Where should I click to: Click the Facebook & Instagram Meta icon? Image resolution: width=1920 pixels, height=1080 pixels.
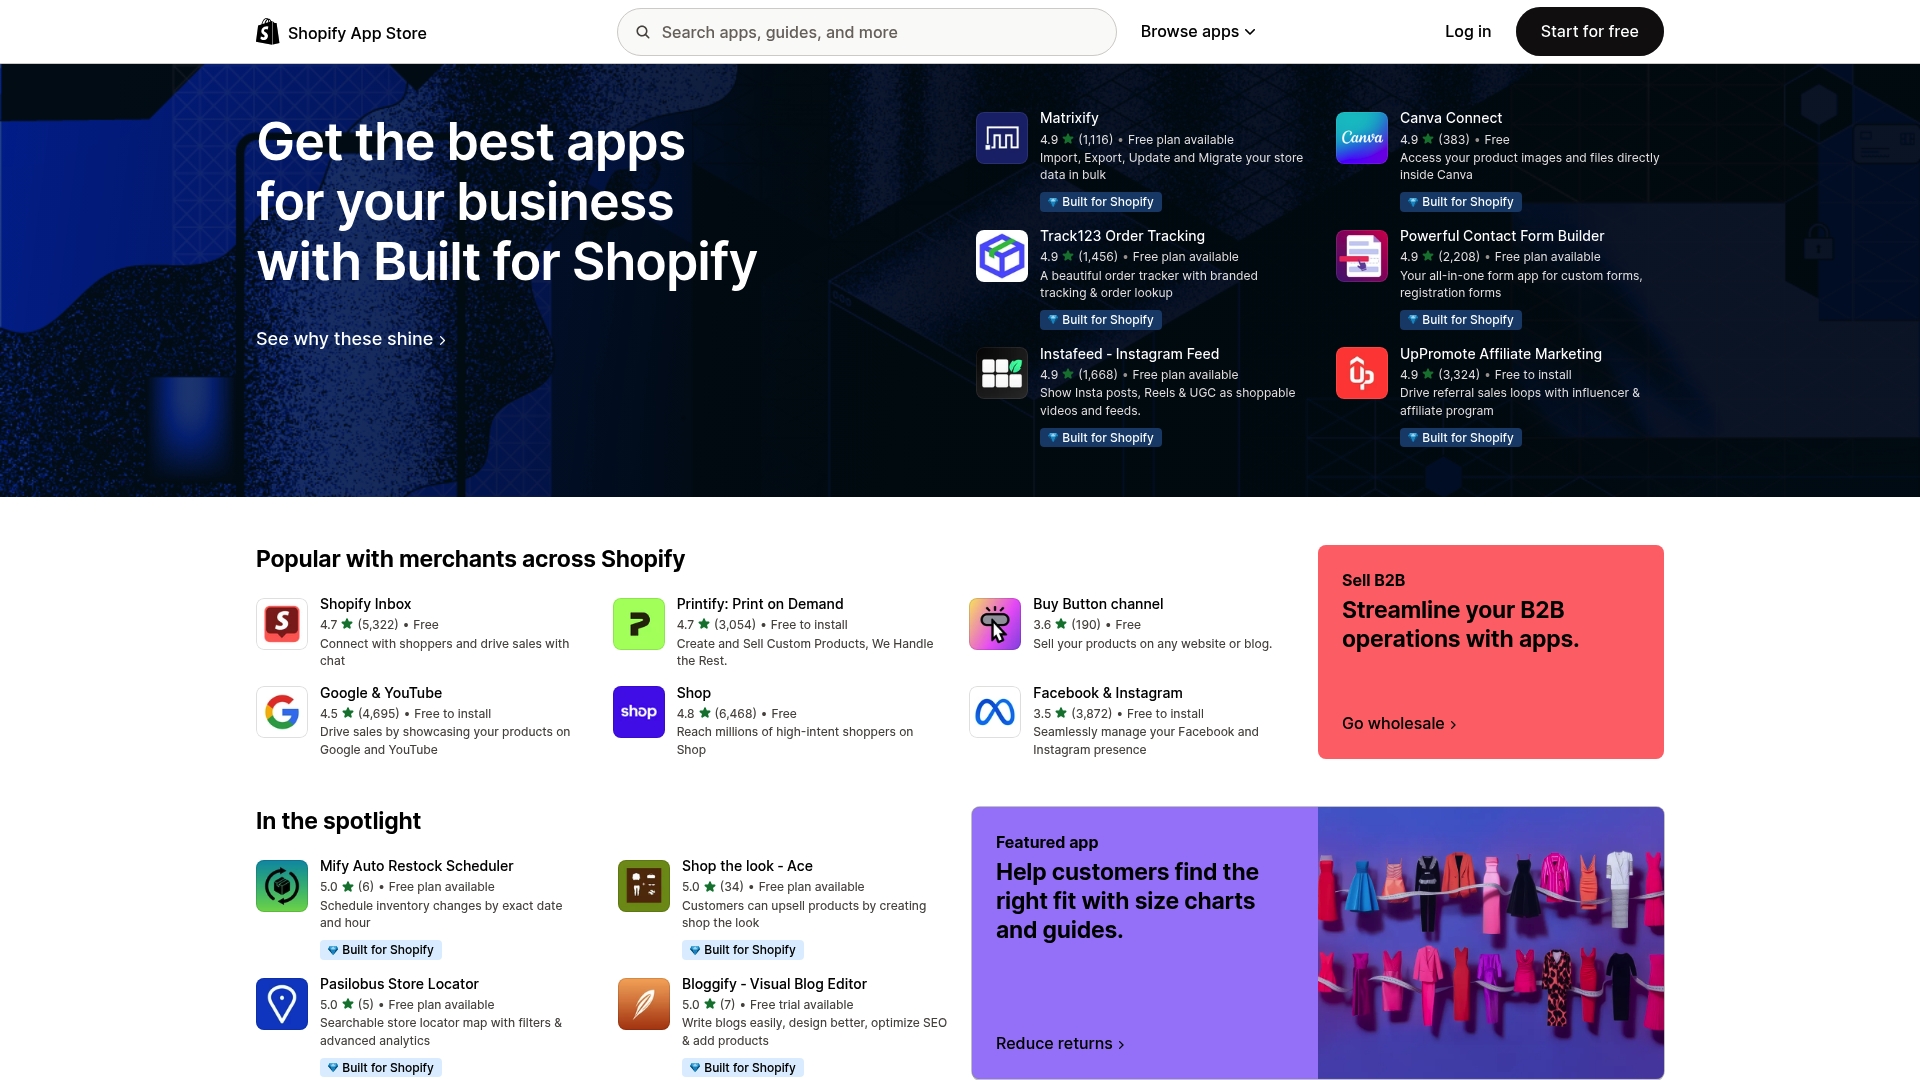click(994, 712)
